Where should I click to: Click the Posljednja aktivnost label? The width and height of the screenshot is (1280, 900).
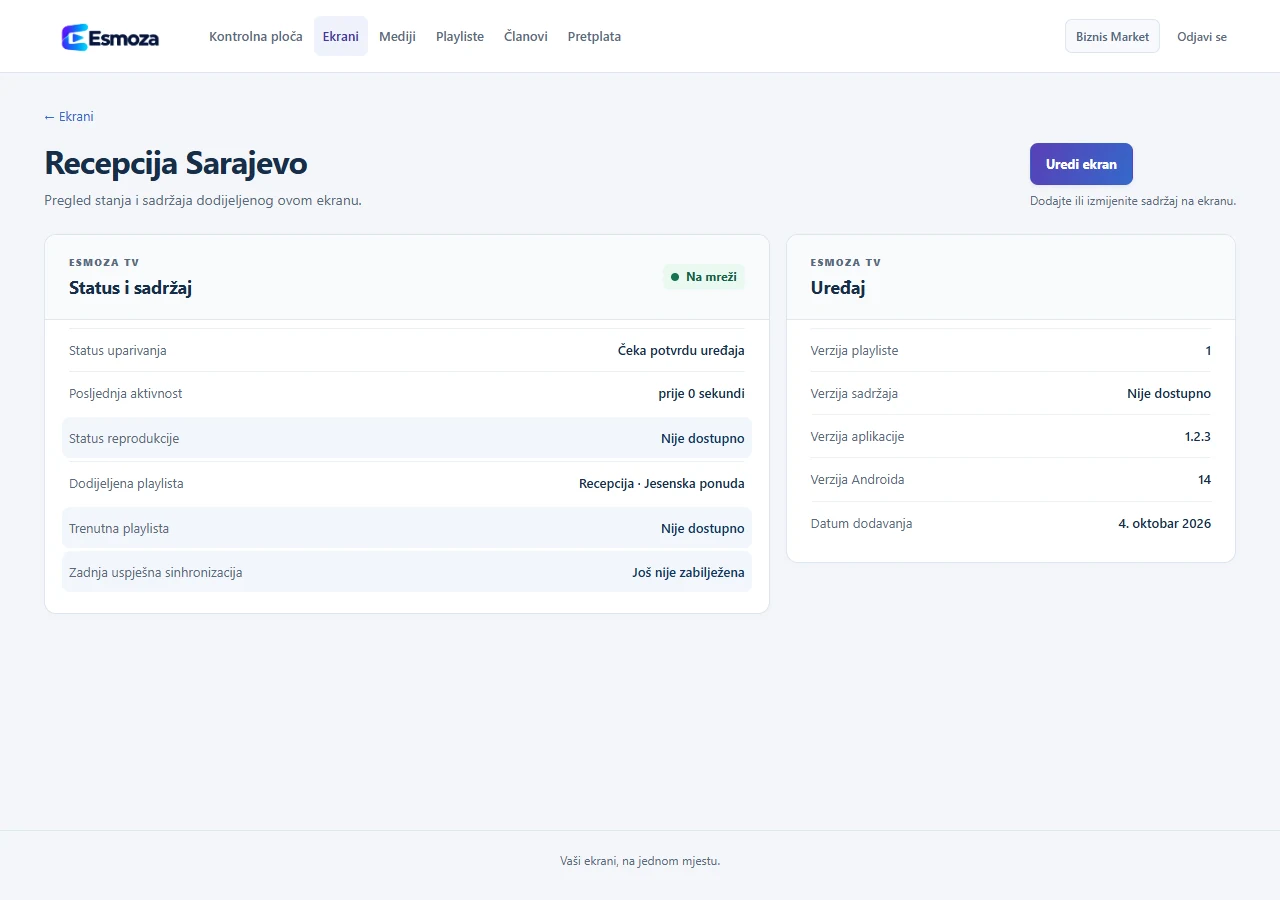(x=126, y=394)
